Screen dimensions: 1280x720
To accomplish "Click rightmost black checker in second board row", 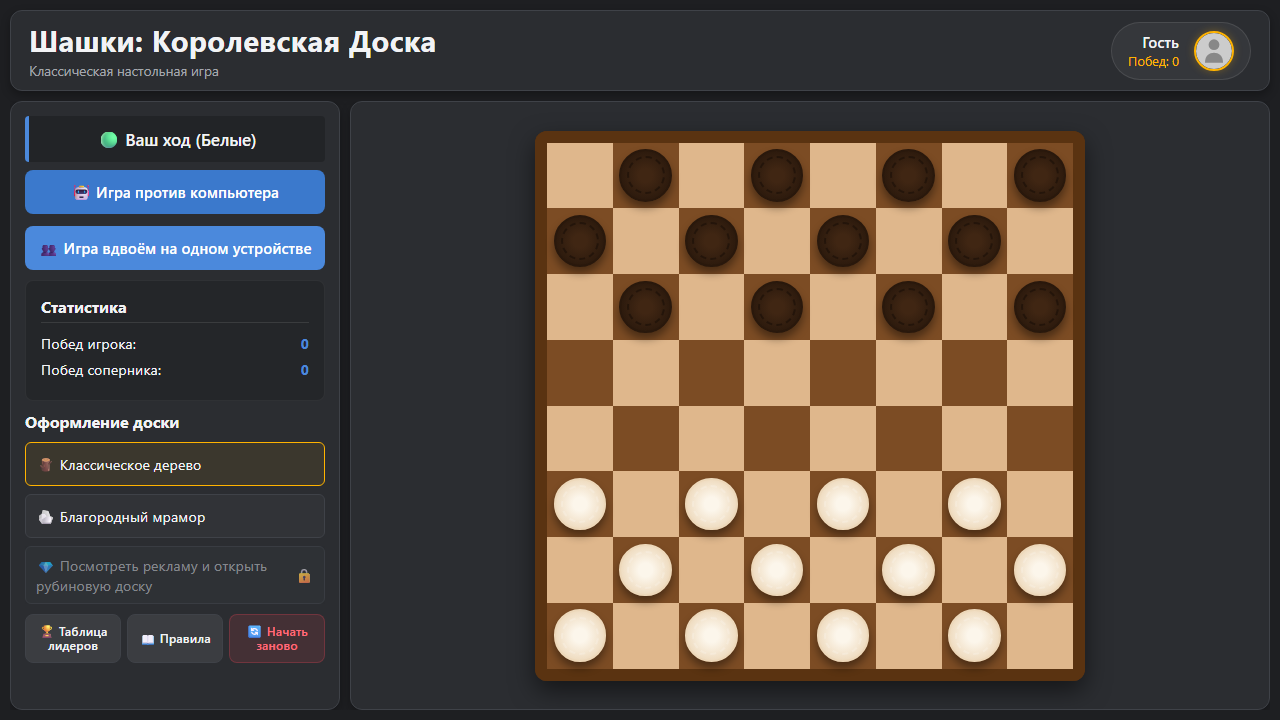I will coord(974,241).
